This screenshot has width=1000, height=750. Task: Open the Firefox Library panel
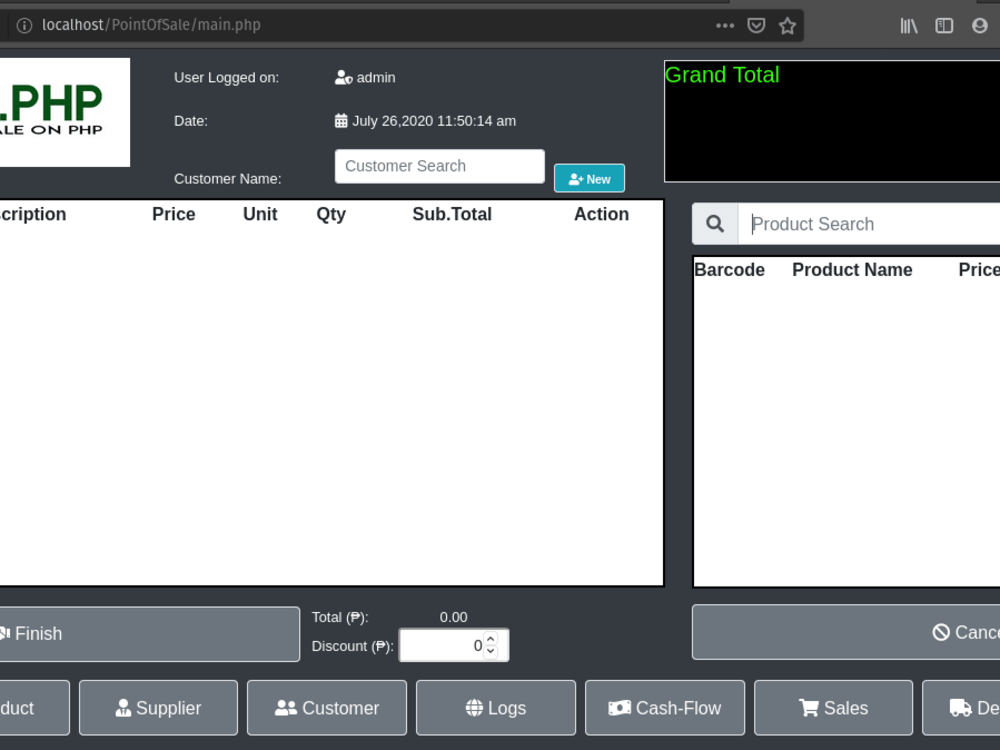908,25
